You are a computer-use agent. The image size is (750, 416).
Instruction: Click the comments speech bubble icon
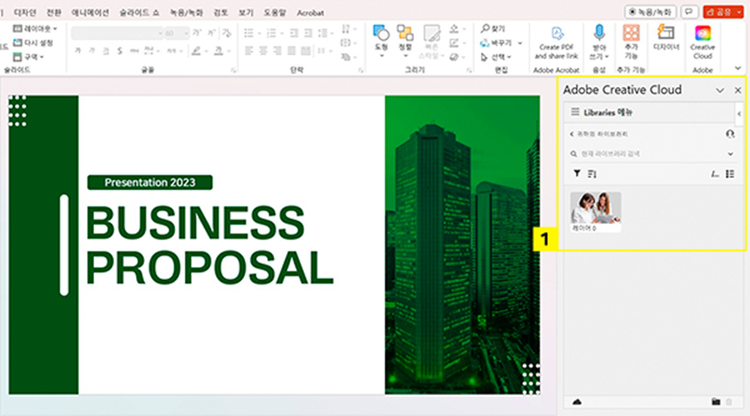coord(689,11)
